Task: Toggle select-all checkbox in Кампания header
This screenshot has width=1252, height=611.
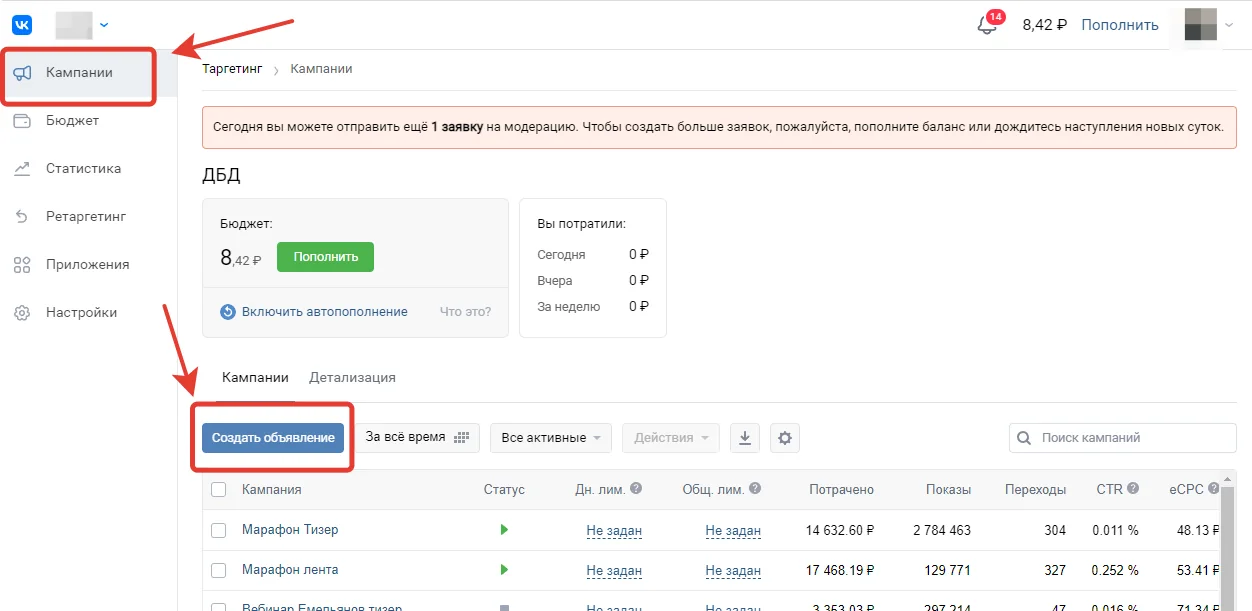Action: click(219, 490)
